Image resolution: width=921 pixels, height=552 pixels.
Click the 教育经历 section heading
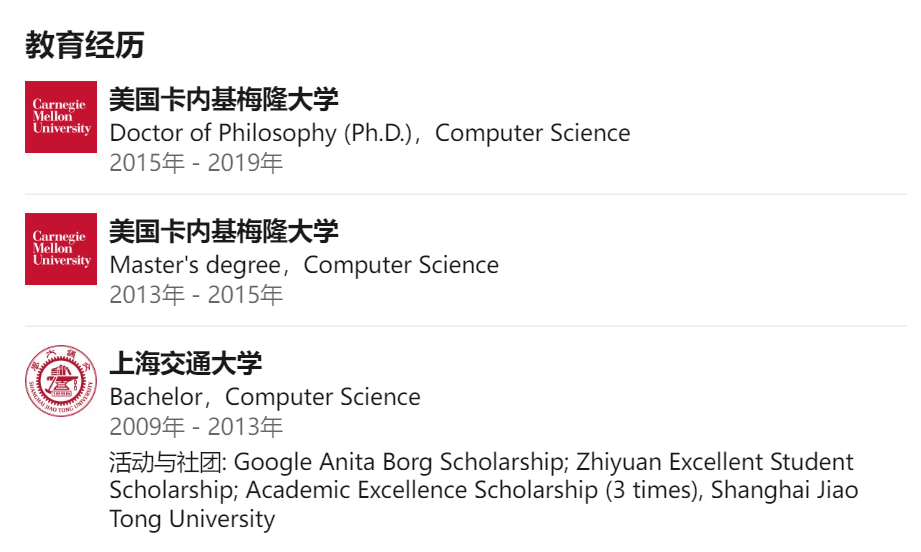85,45
